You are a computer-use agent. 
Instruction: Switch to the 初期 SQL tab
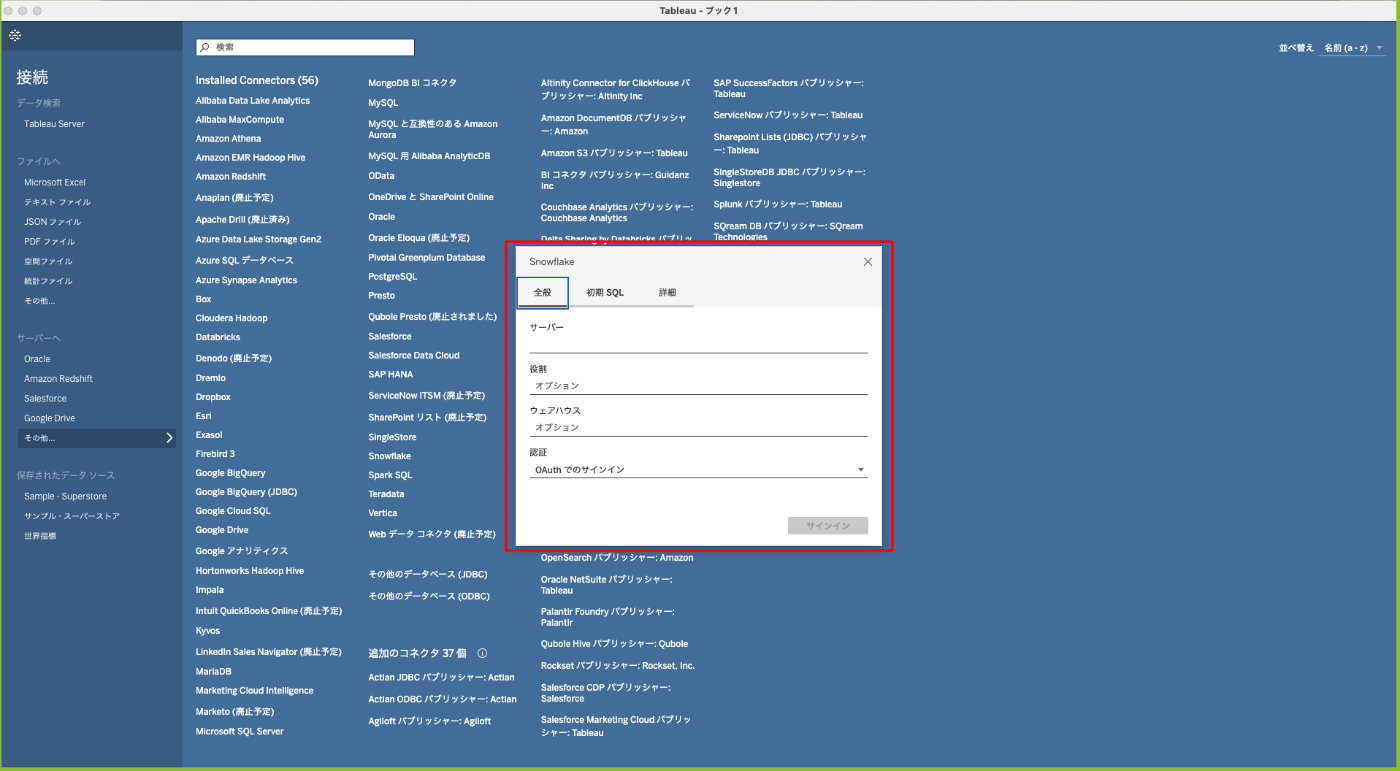pos(605,293)
